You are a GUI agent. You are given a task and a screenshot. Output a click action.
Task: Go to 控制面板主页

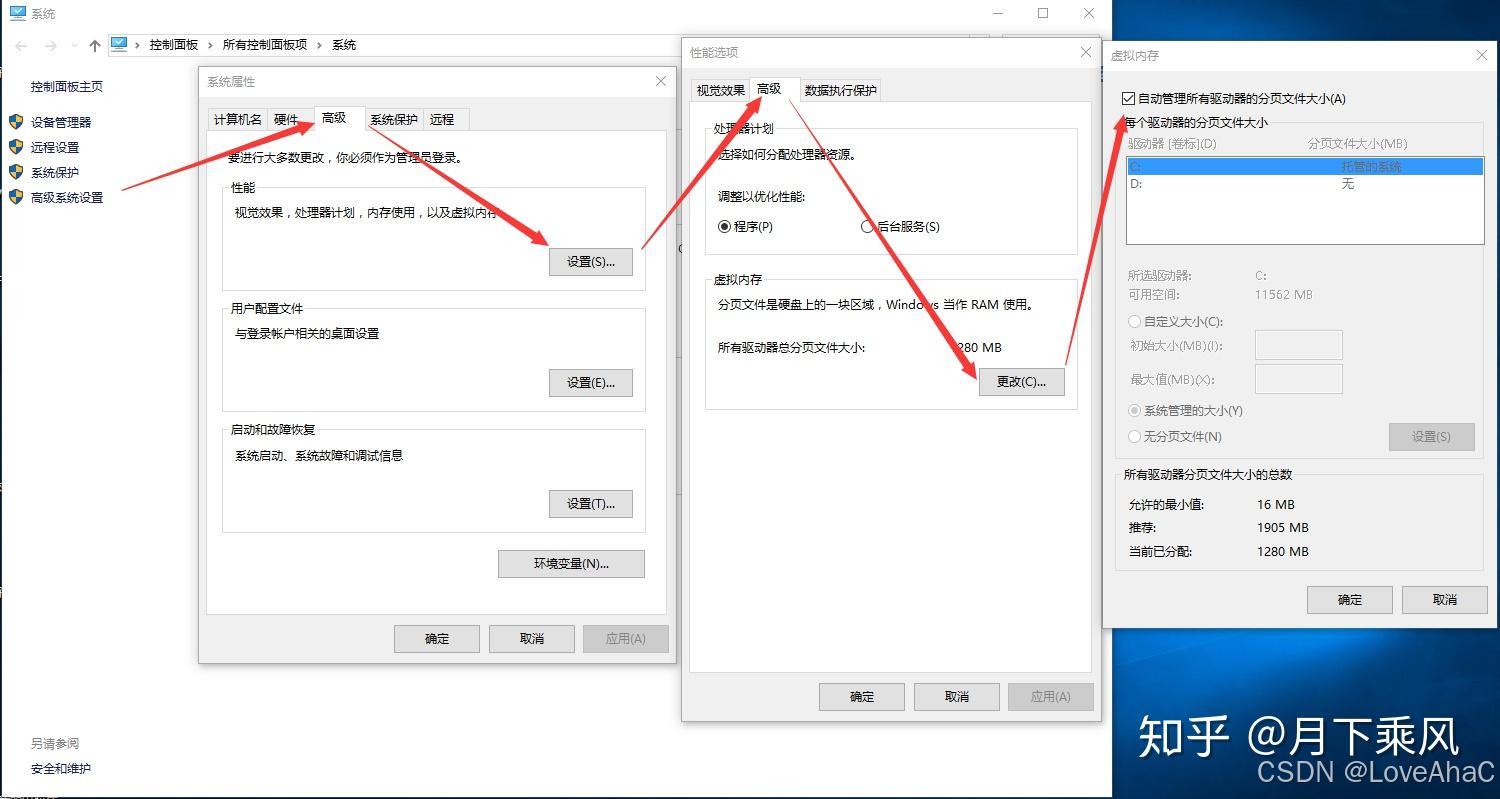(x=67, y=87)
